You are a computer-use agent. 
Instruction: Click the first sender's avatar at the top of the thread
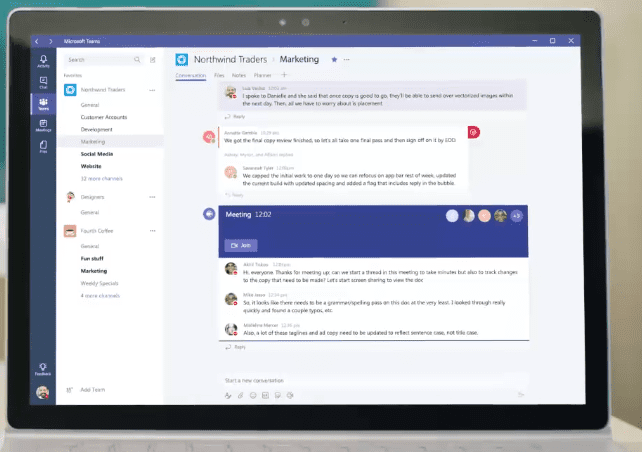(x=231, y=92)
